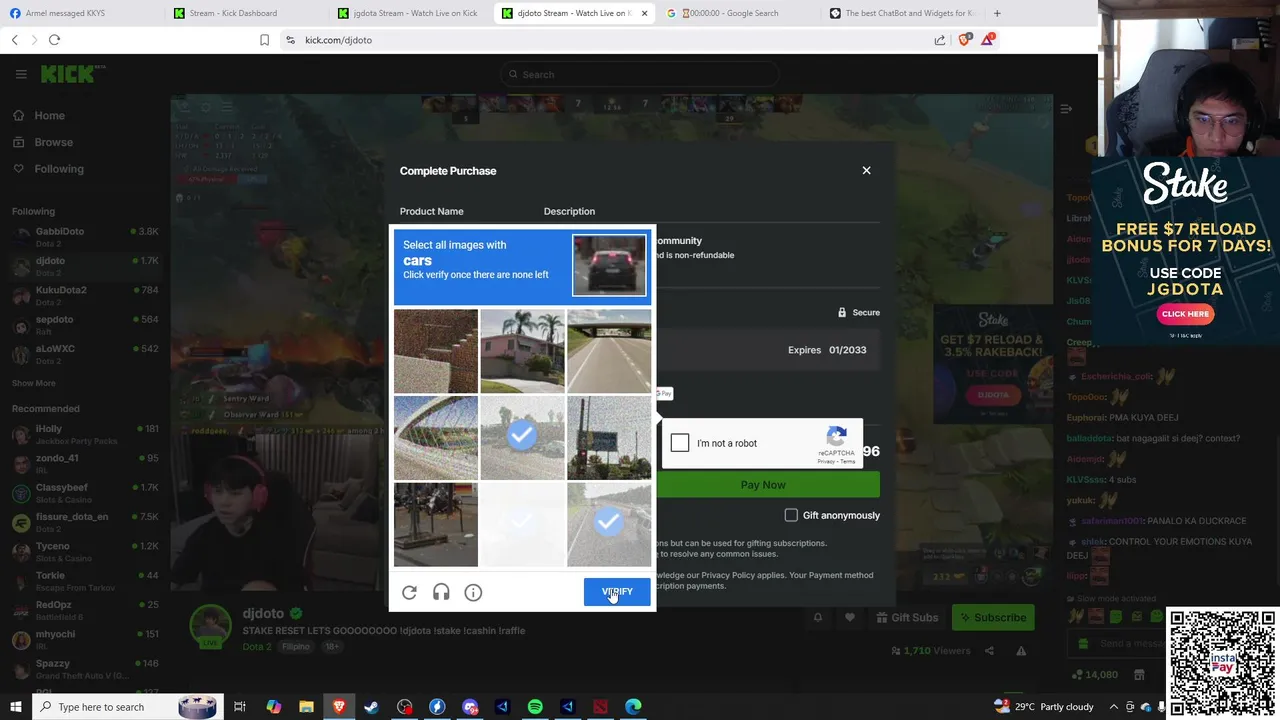Image resolution: width=1280 pixels, height=720 pixels.
Task: Select the pink house with palms tile
Action: click(x=522, y=351)
